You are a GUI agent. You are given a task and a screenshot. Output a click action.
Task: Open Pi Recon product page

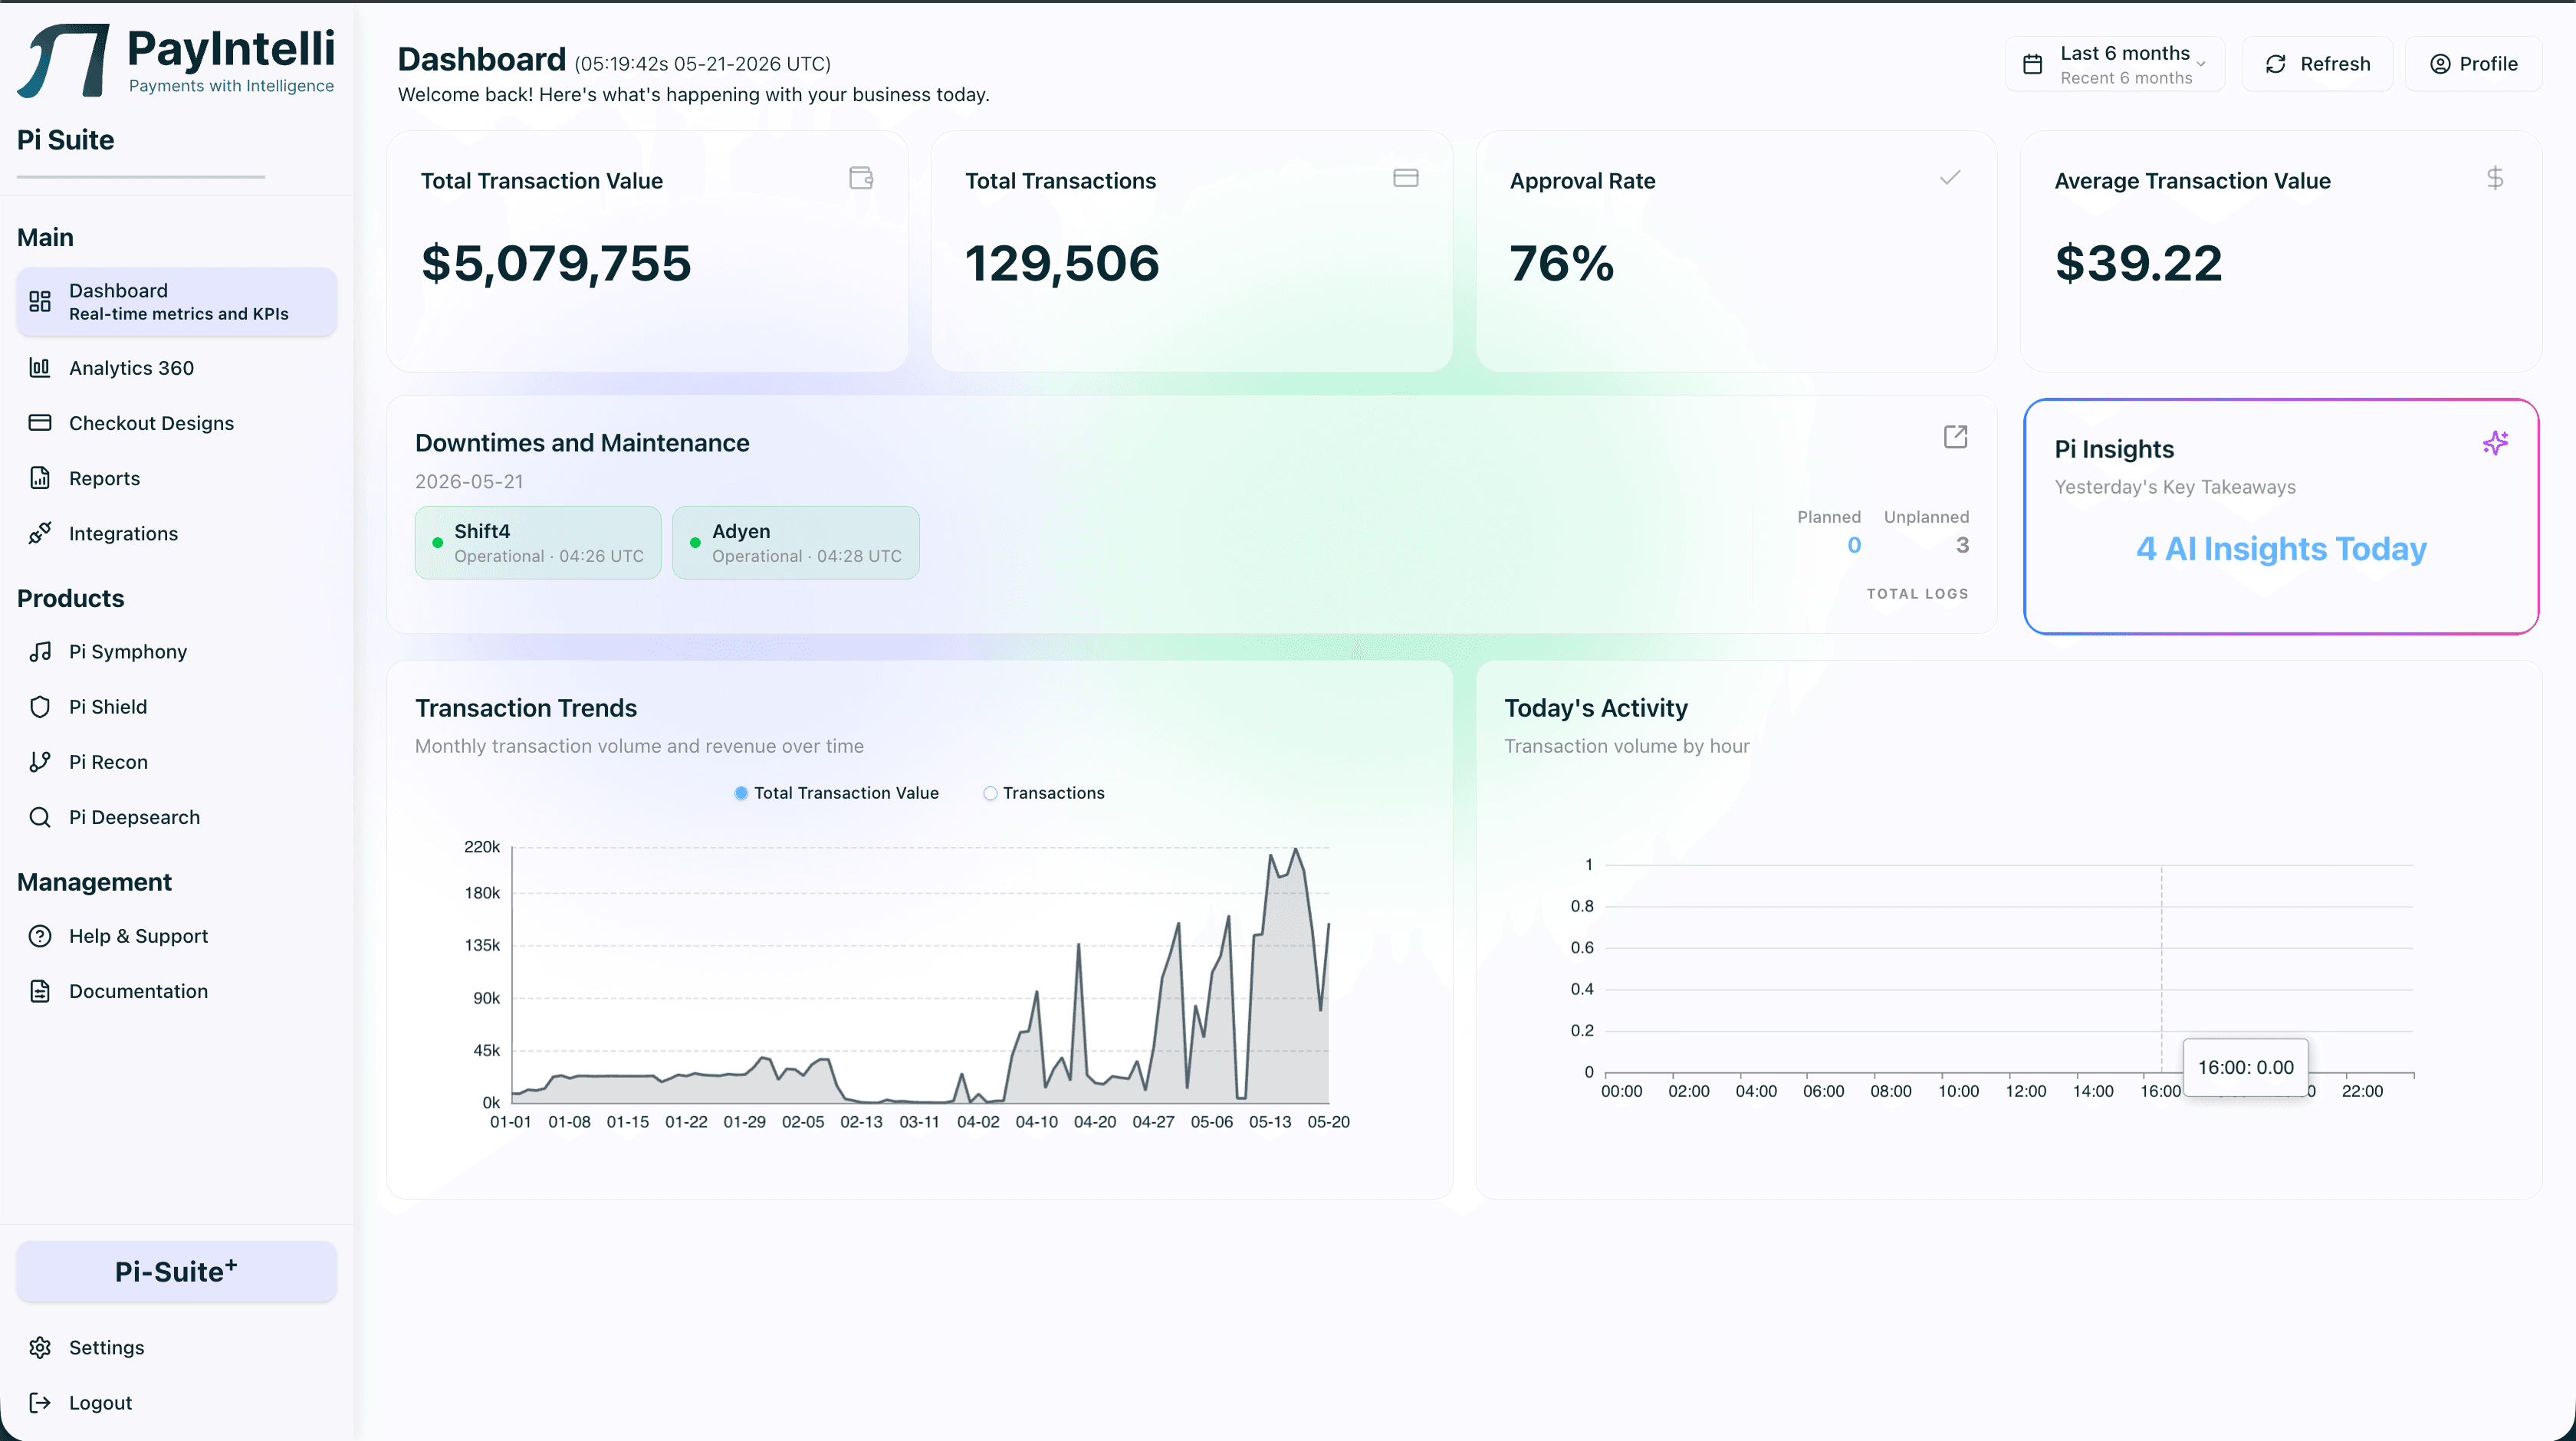tap(177, 762)
